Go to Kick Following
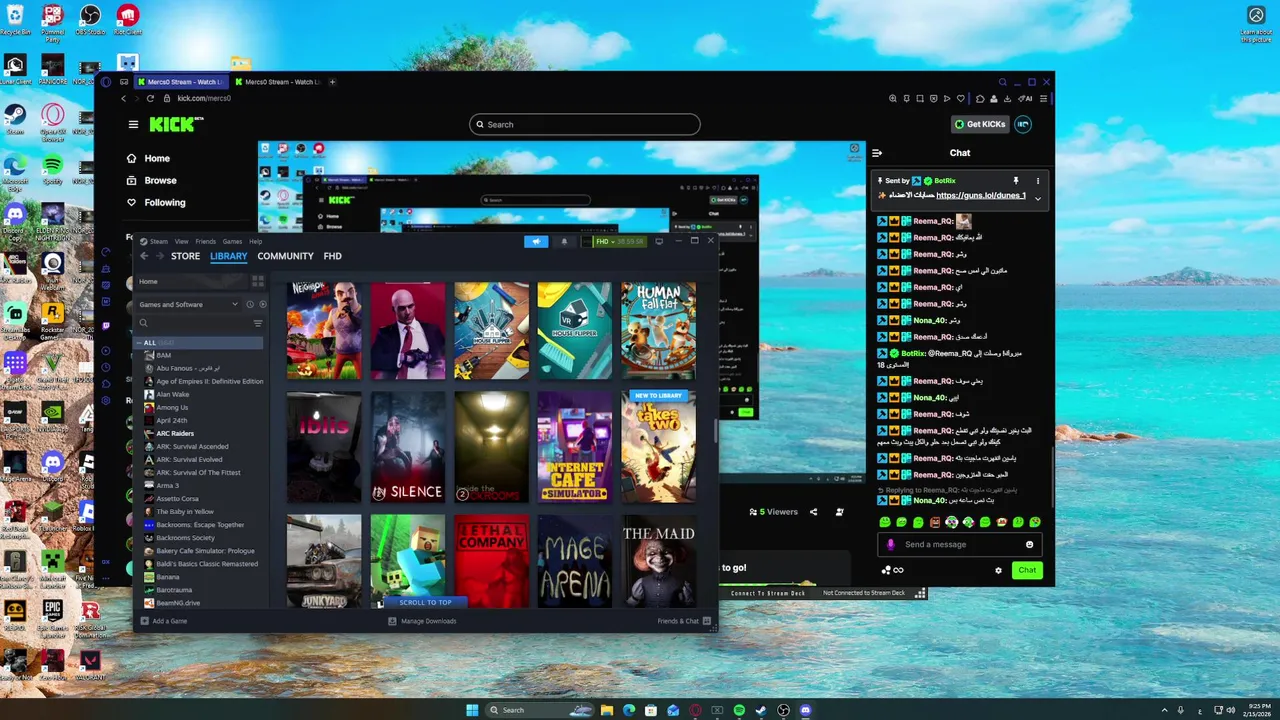The width and height of the screenshot is (1280, 720). [156, 202]
